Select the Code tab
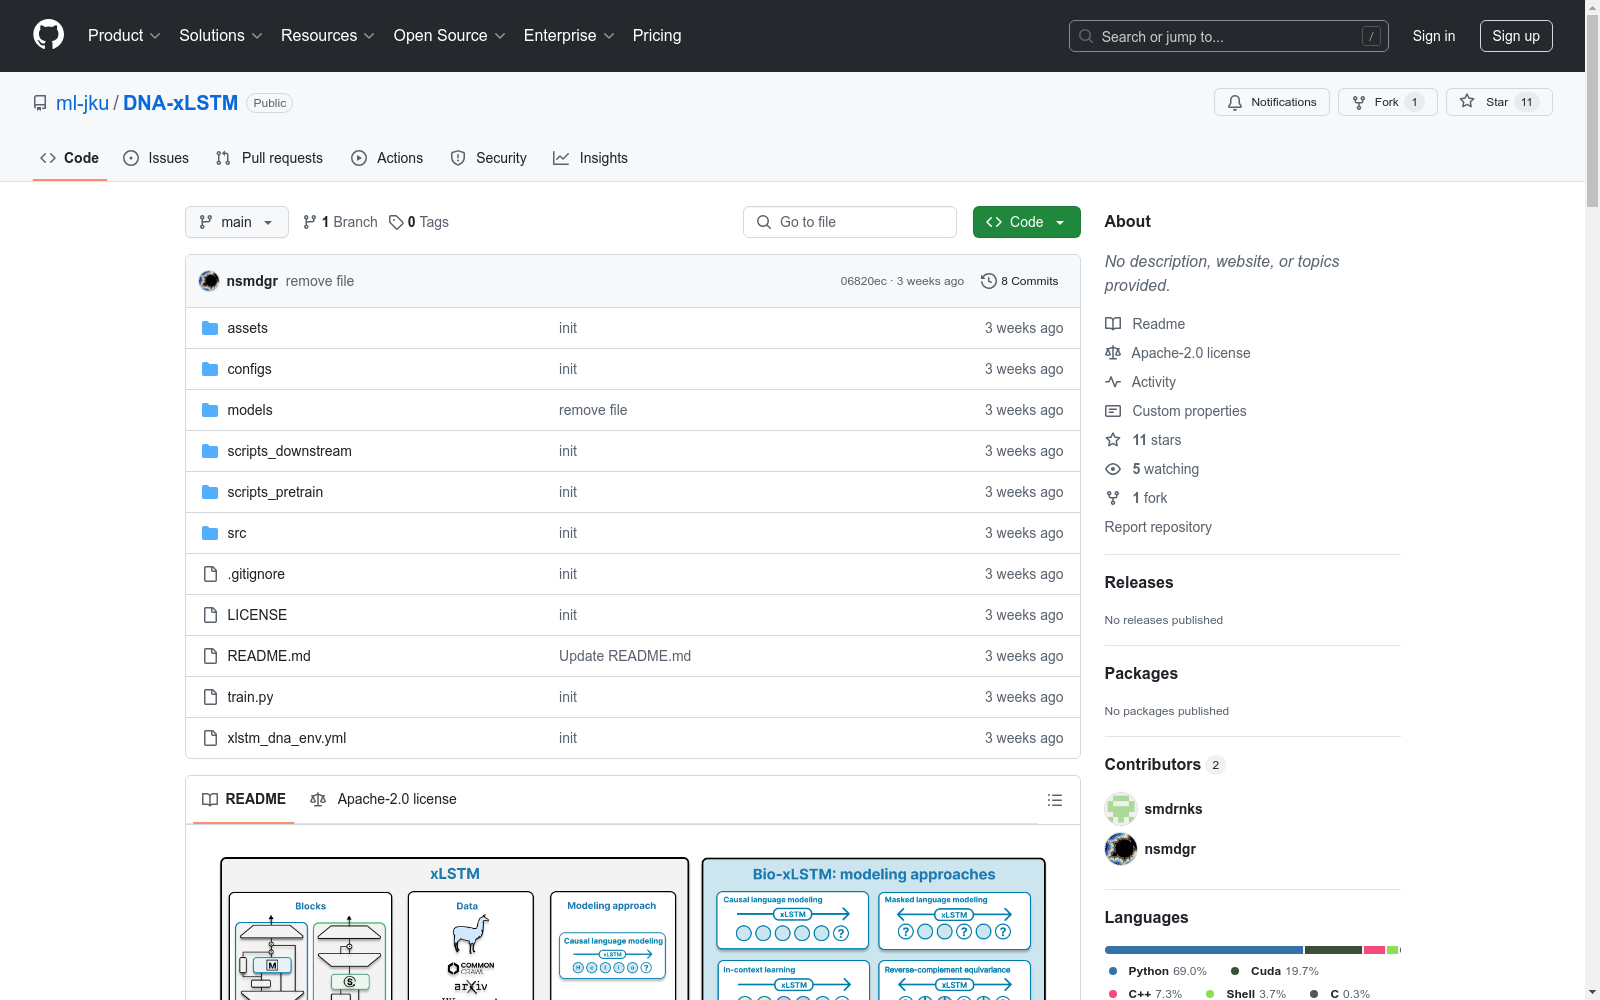1600x1000 pixels. (70, 158)
